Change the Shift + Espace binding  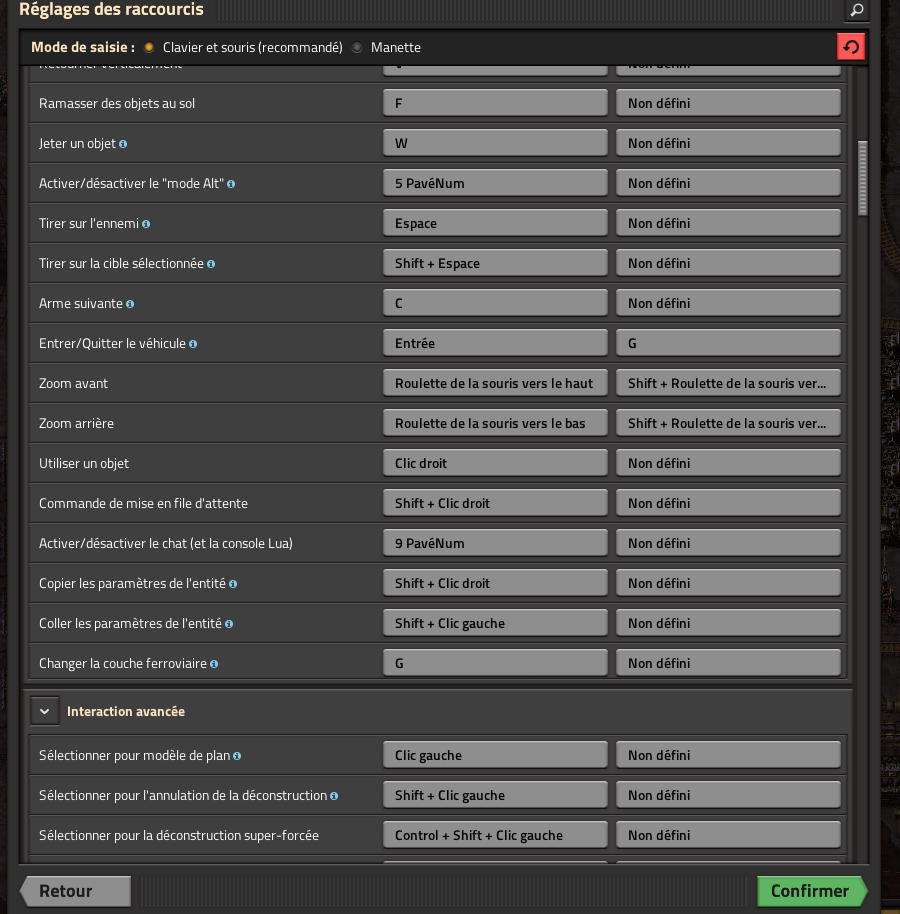pyautogui.click(x=495, y=263)
